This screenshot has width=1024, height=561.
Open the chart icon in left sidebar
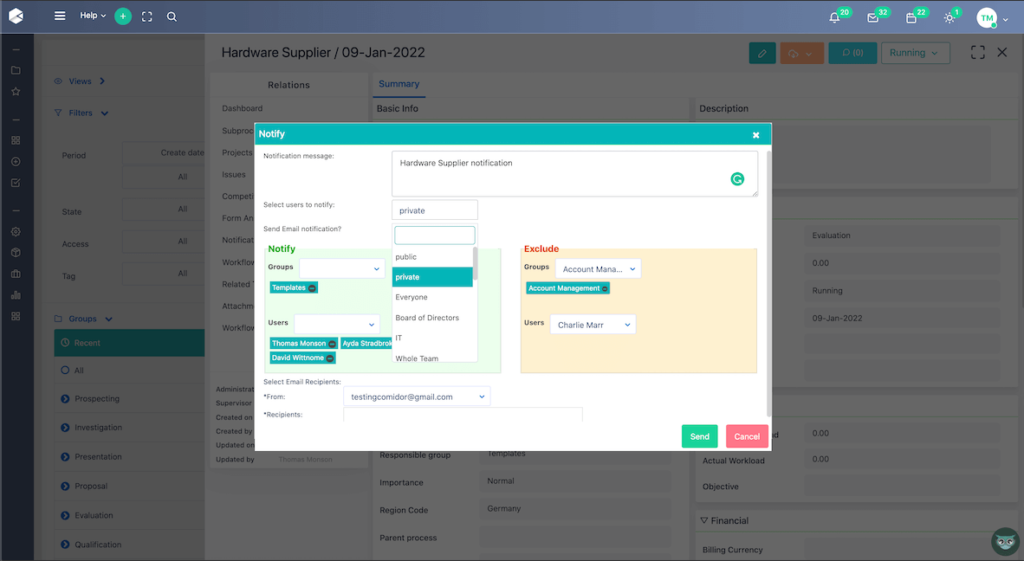pos(16,295)
